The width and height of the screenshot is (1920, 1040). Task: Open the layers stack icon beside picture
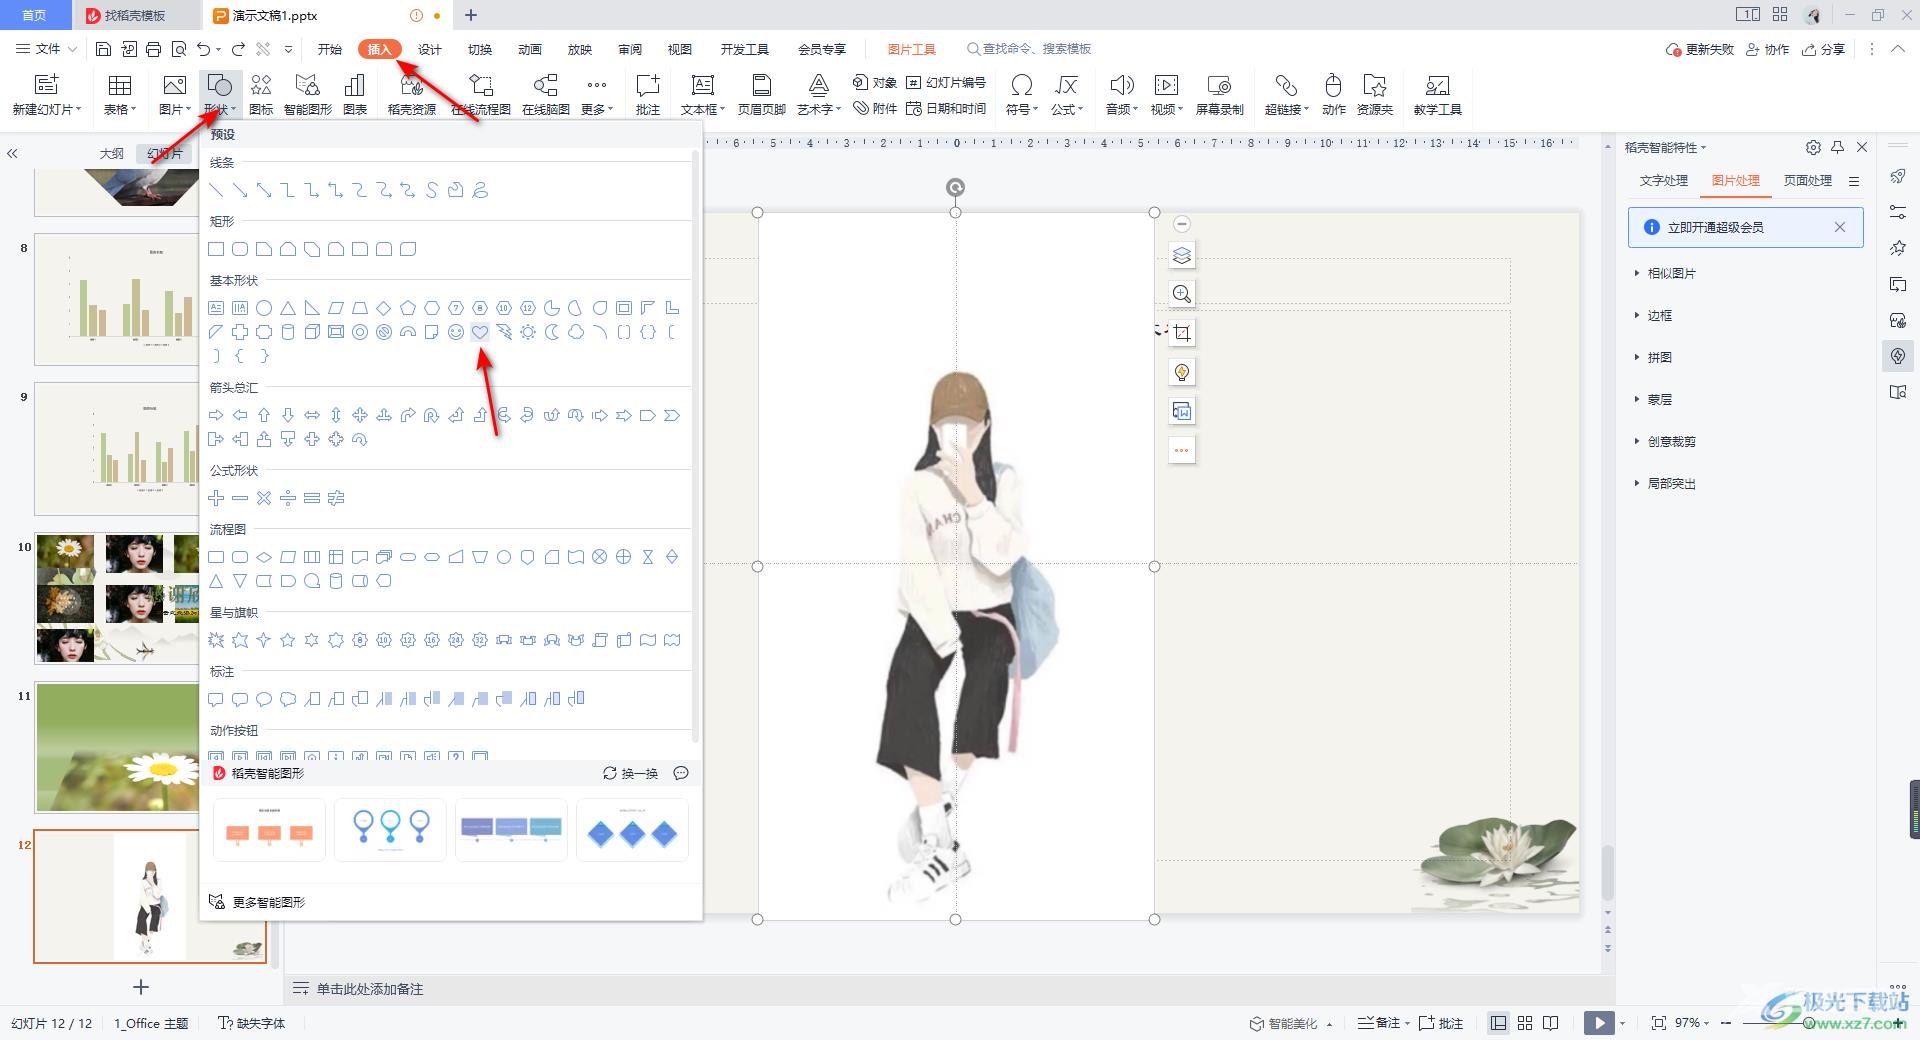pyautogui.click(x=1182, y=255)
